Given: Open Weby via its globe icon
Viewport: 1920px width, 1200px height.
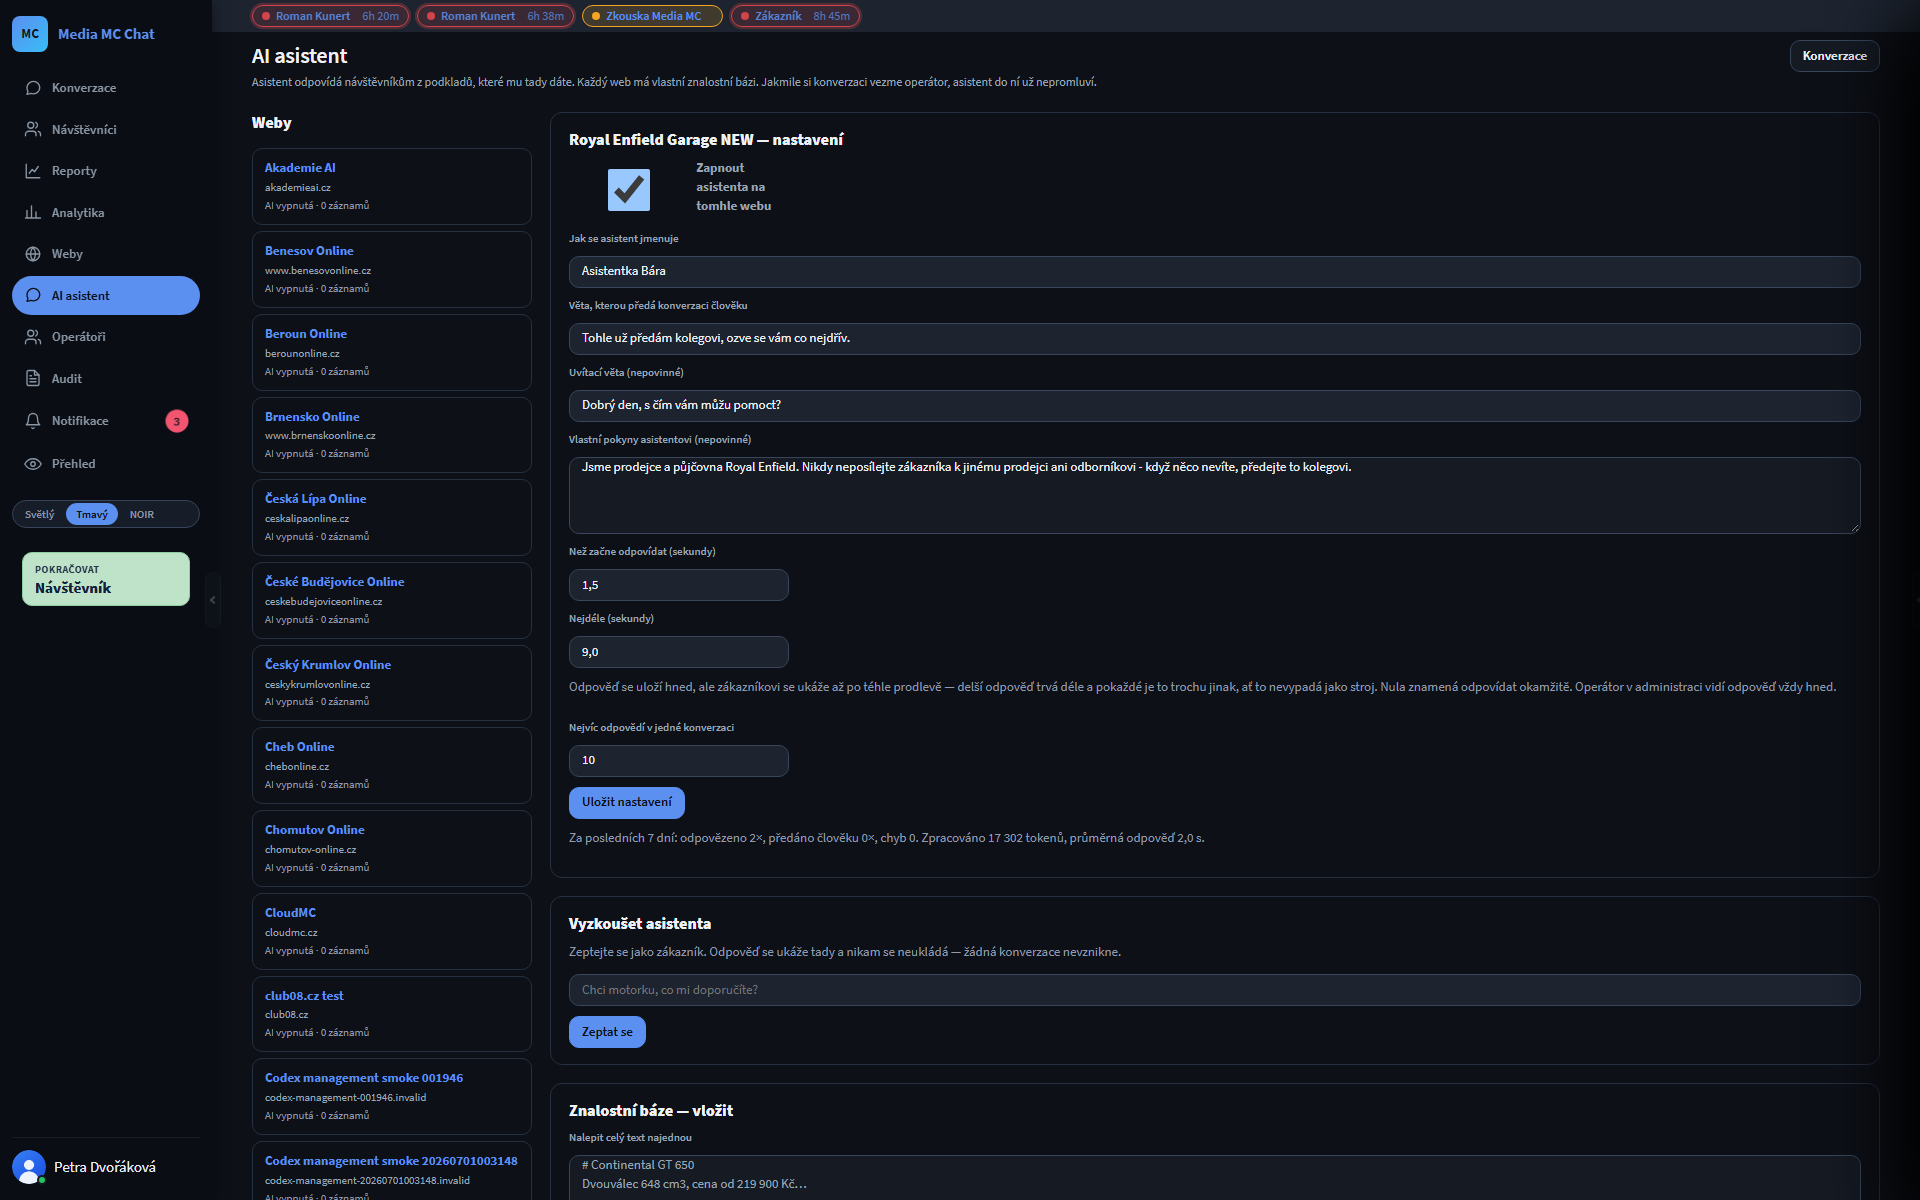Looking at the screenshot, I should pyautogui.click(x=33, y=254).
